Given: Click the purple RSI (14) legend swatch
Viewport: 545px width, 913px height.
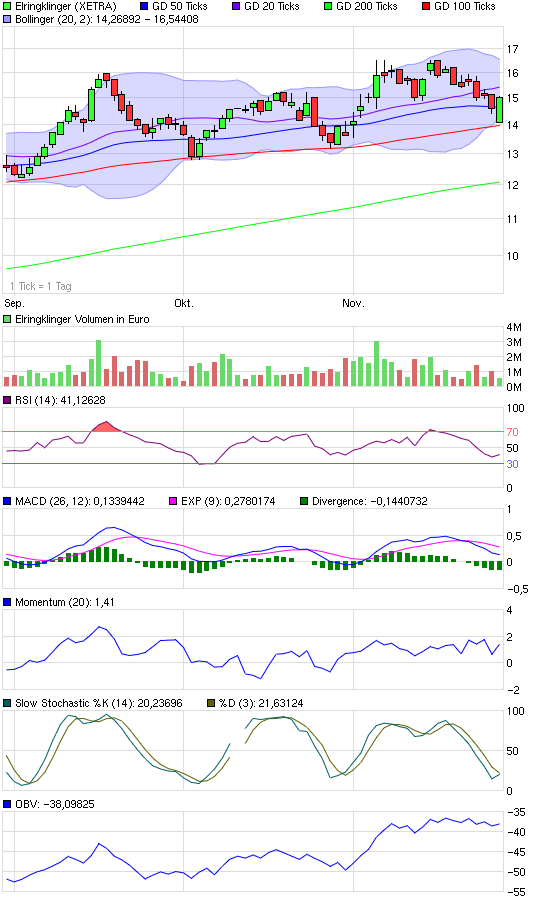Looking at the screenshot, I should coord(7,400).
